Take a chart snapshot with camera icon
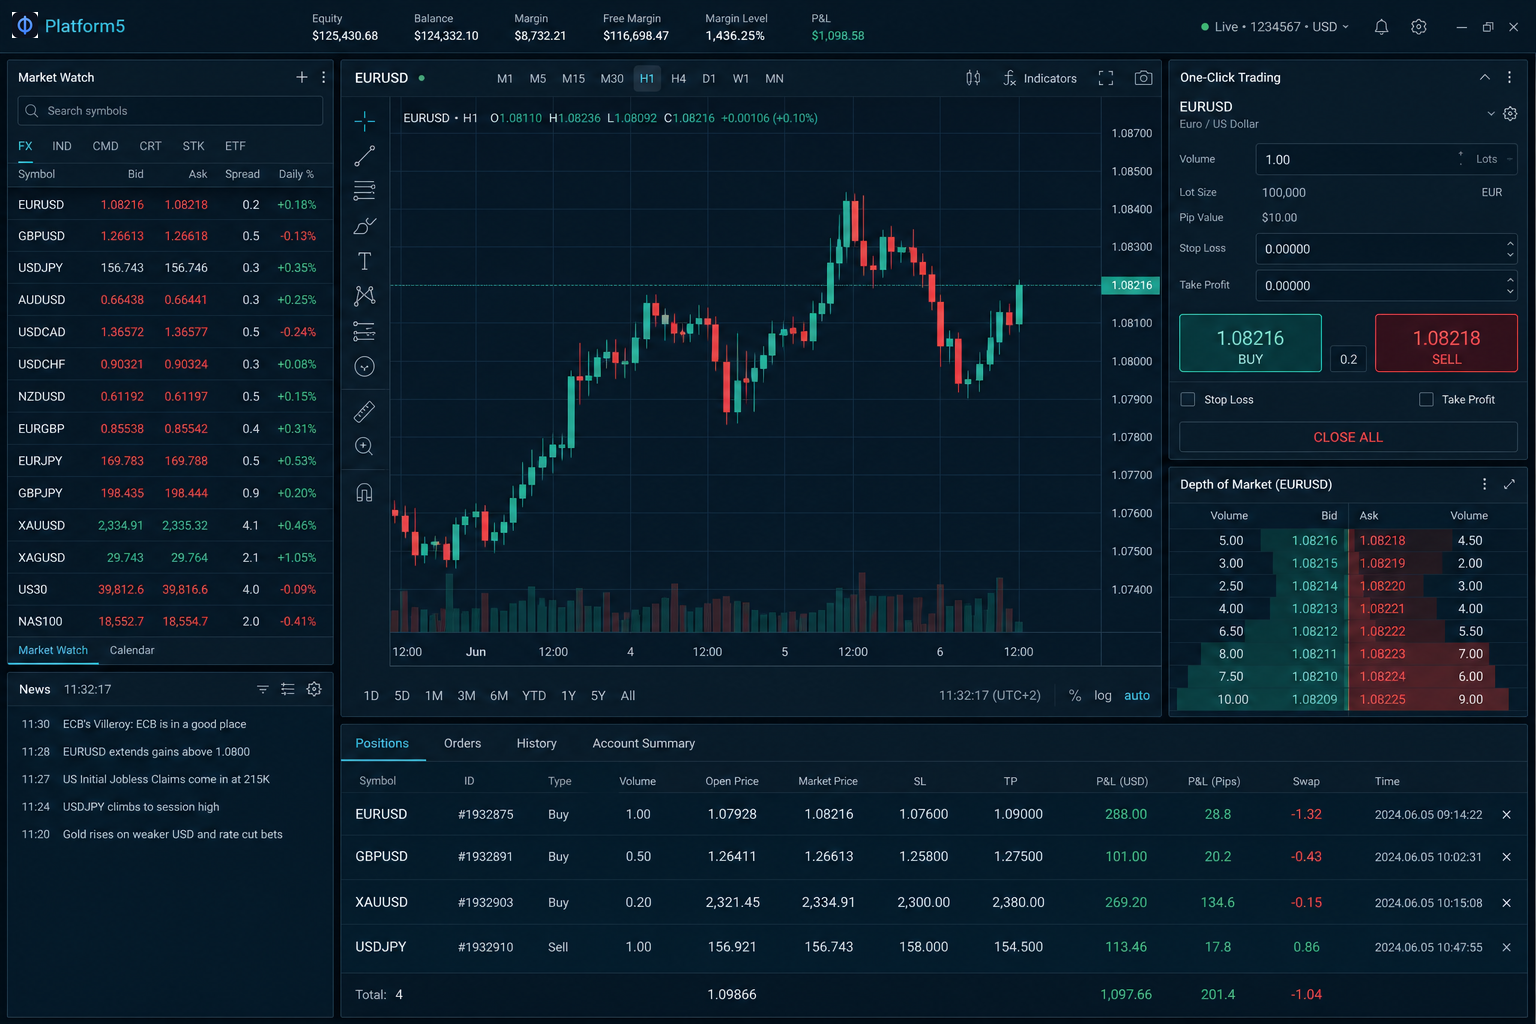Screen dimensions: 1536x1024 (x=1143, y=78)
